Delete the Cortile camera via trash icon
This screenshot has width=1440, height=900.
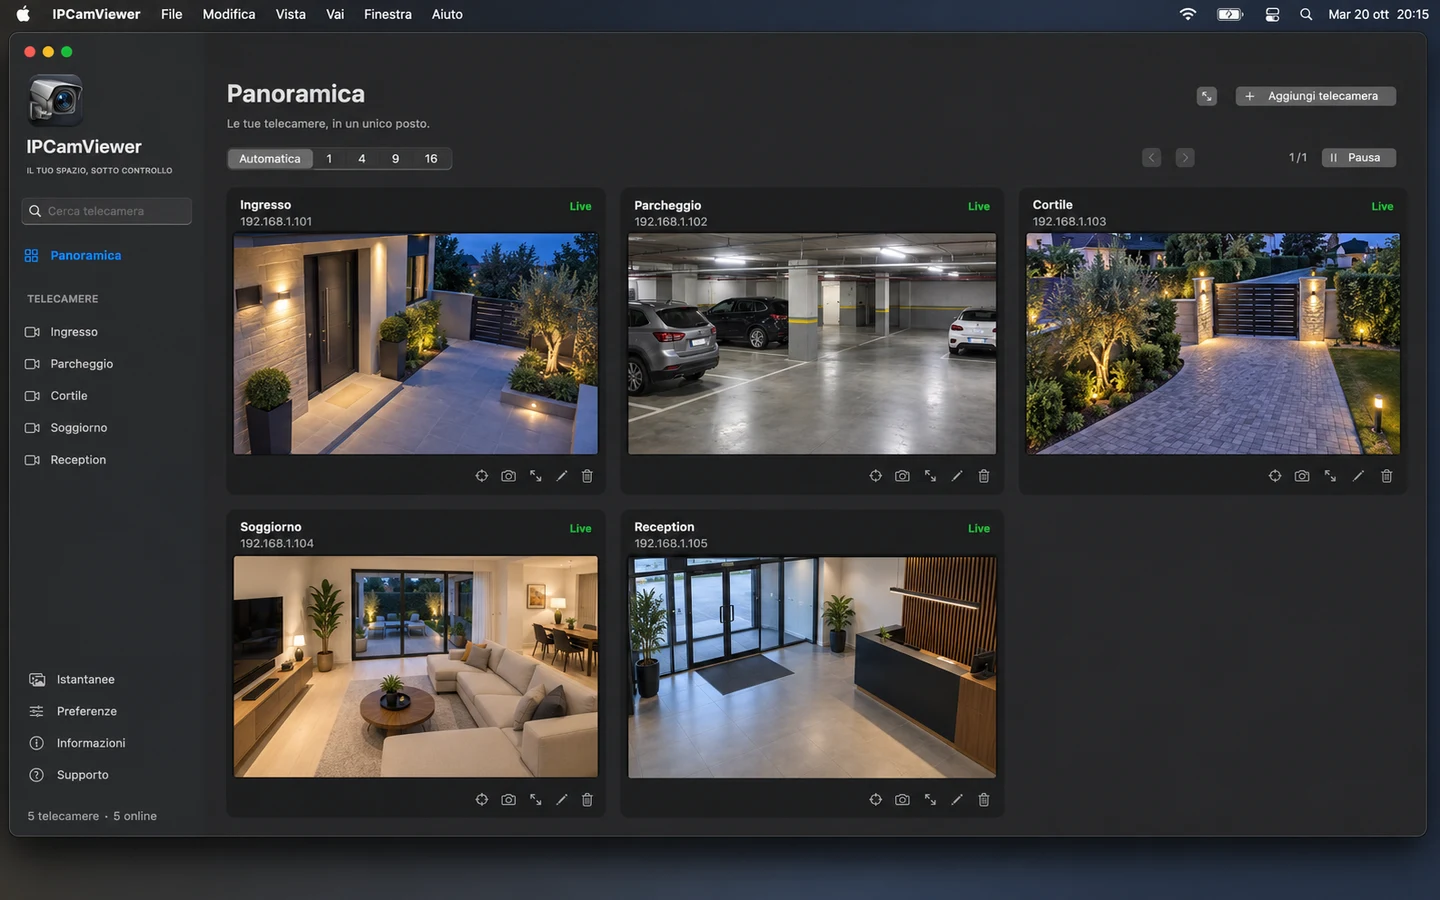pos(1386,476)
